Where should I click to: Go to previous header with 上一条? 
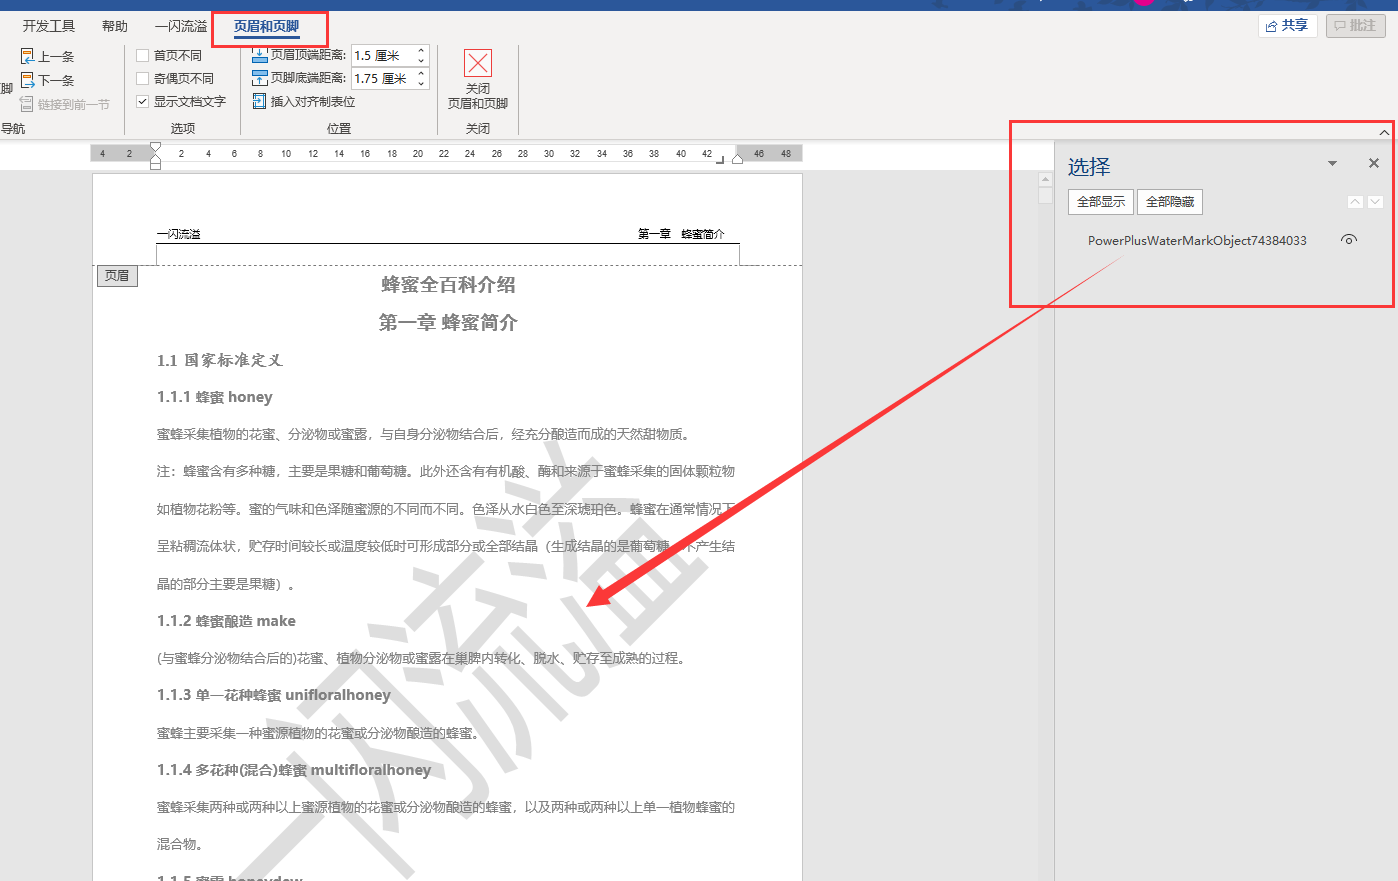coord(47,56)
